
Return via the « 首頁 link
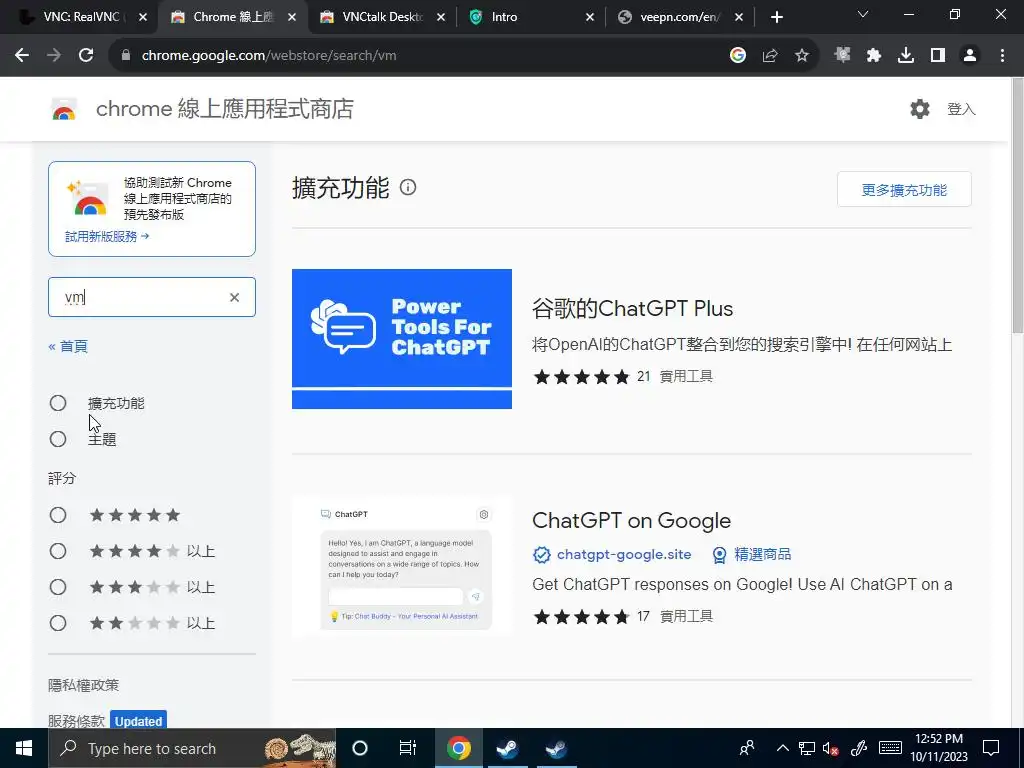(x=68, y=346)
